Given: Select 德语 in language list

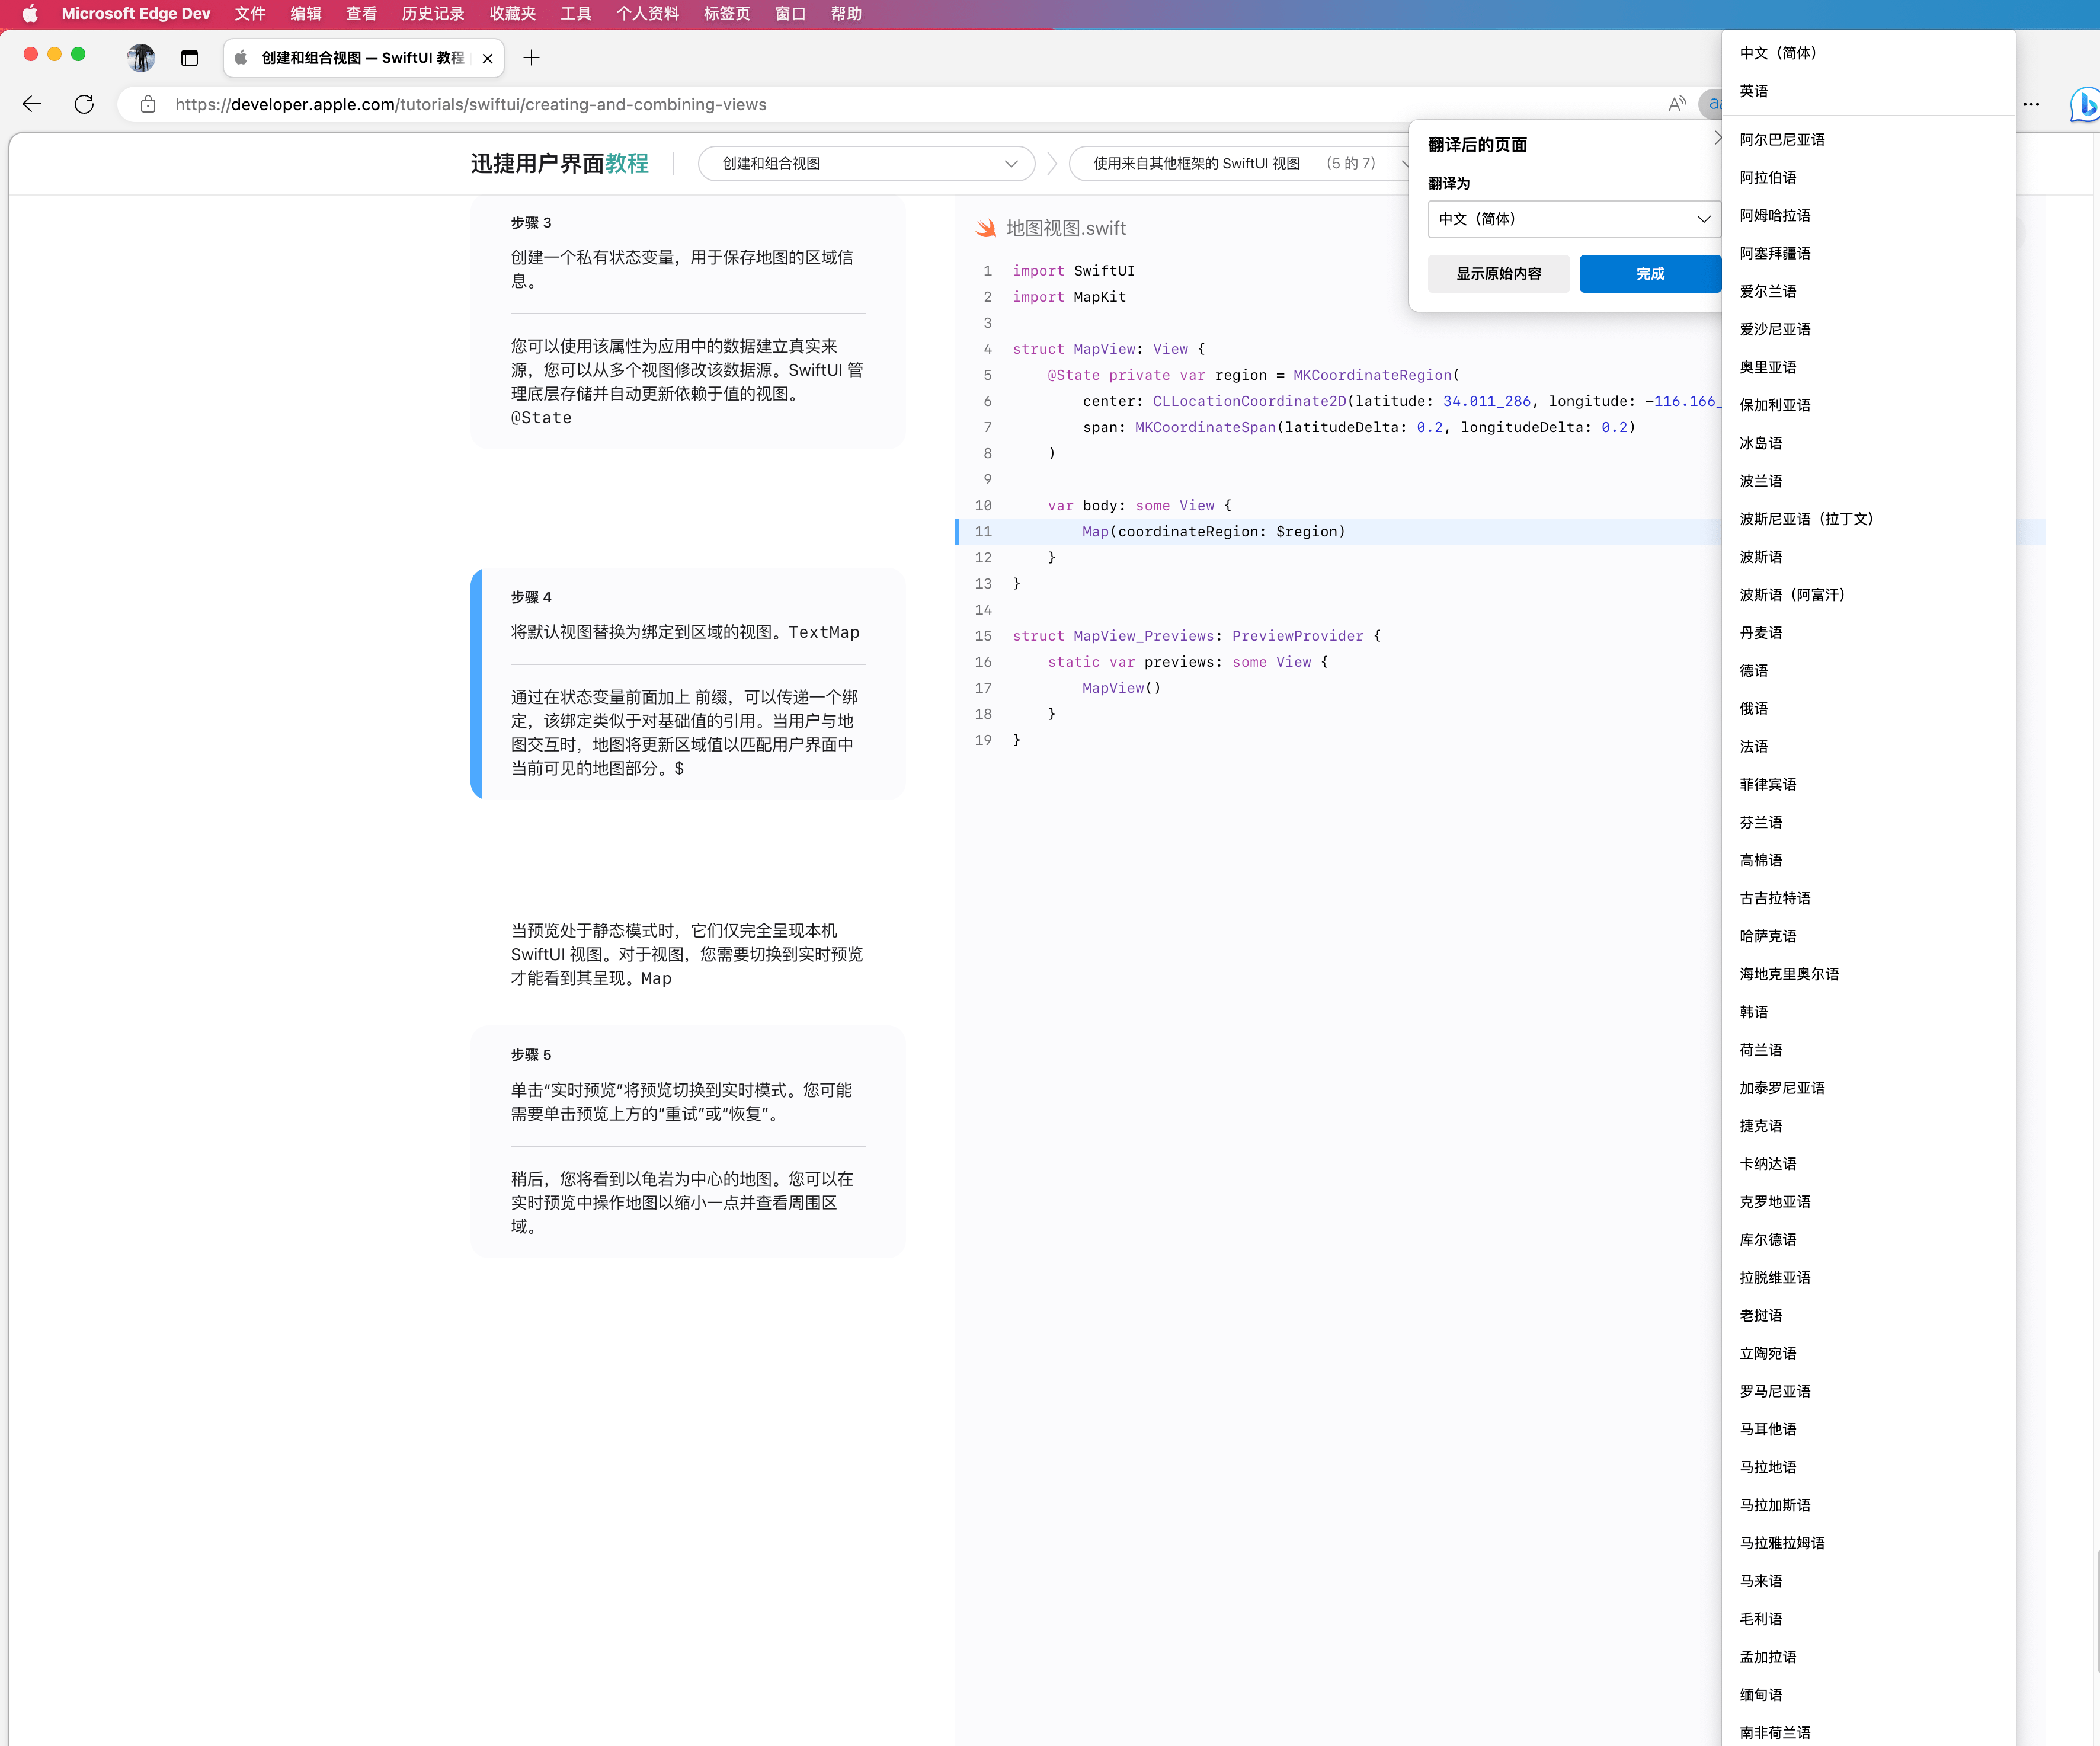Looking at the screenshot, I should click(1868, 670).
